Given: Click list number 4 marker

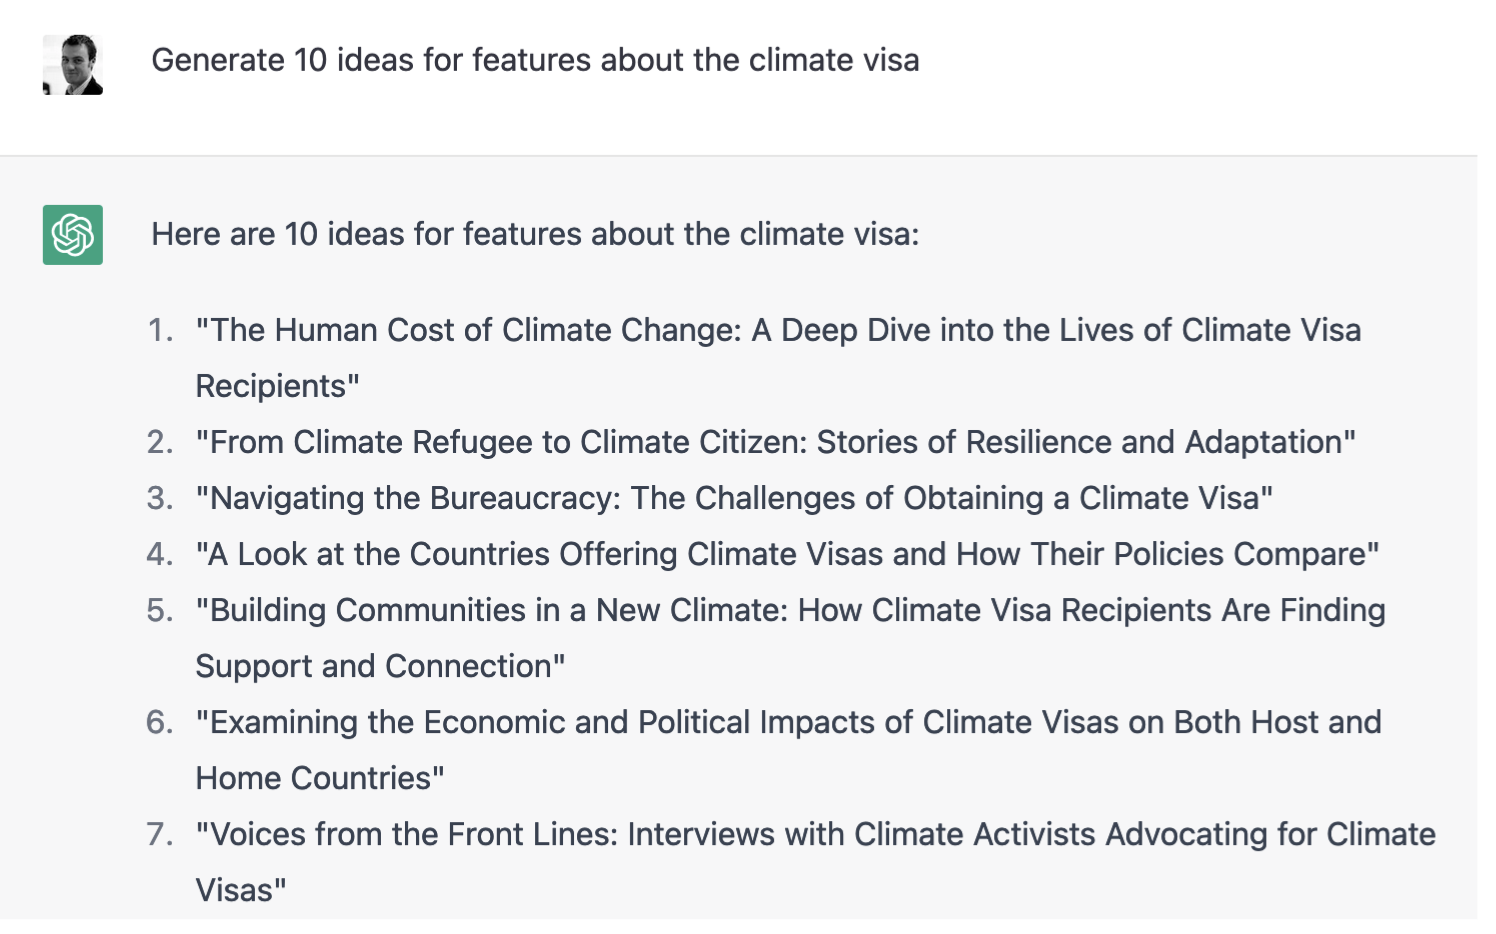Looking at the screenshot, I should [160, 554].
